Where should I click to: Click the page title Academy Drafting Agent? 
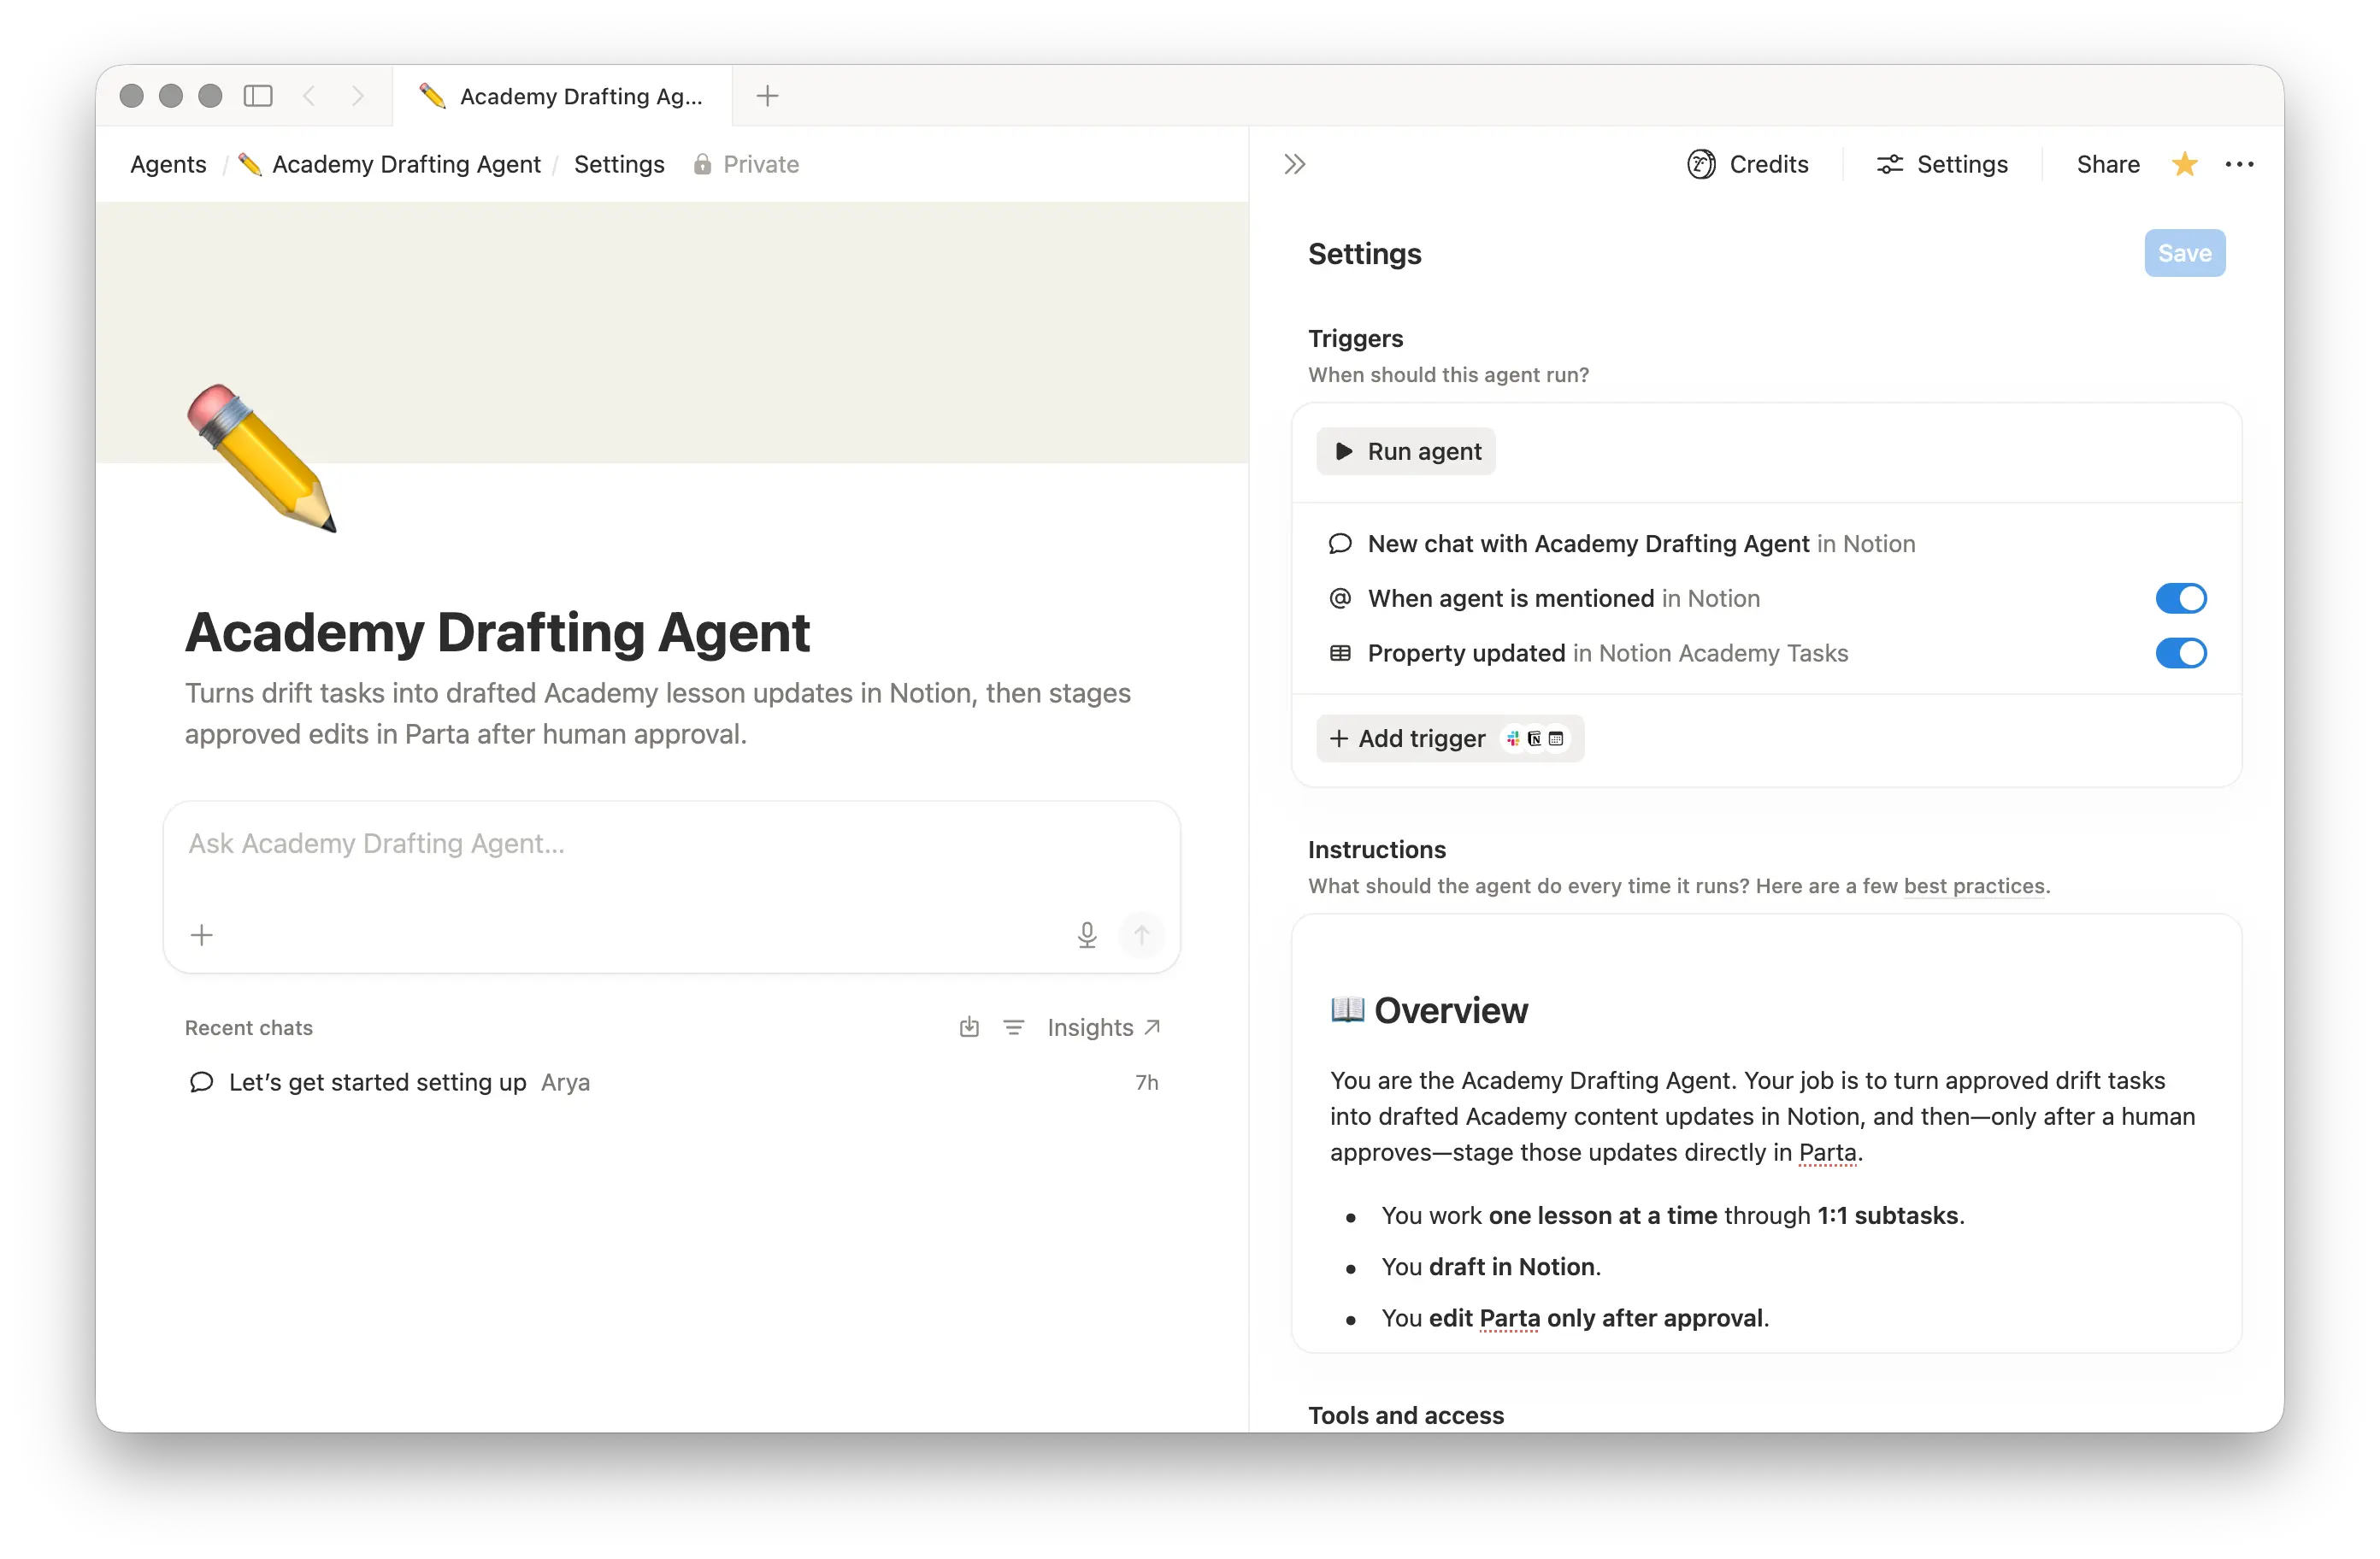(497, 632)
